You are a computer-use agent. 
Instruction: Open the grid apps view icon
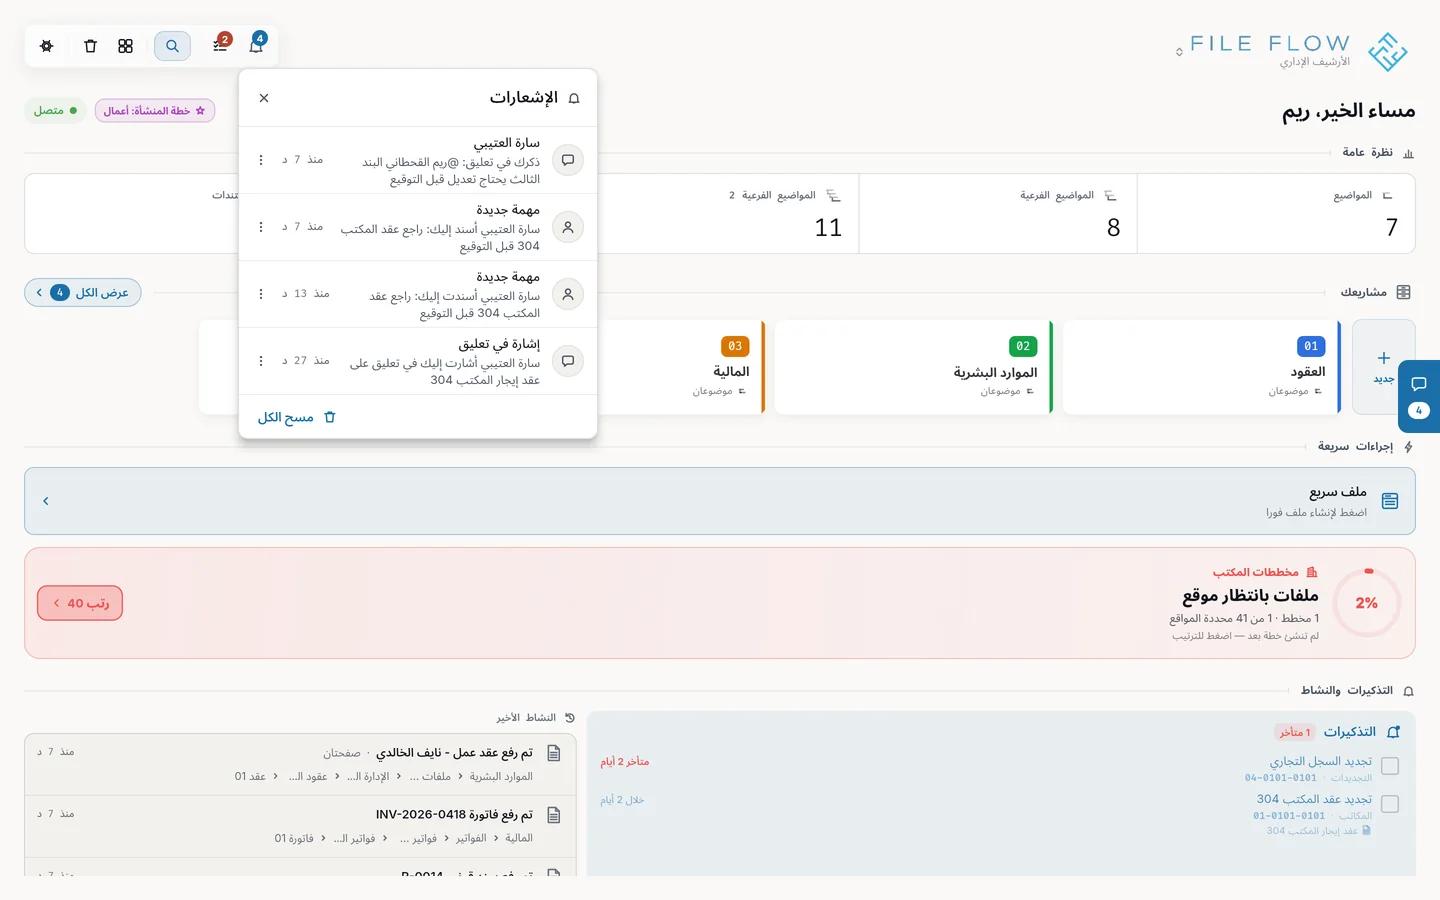pos(125,46)
